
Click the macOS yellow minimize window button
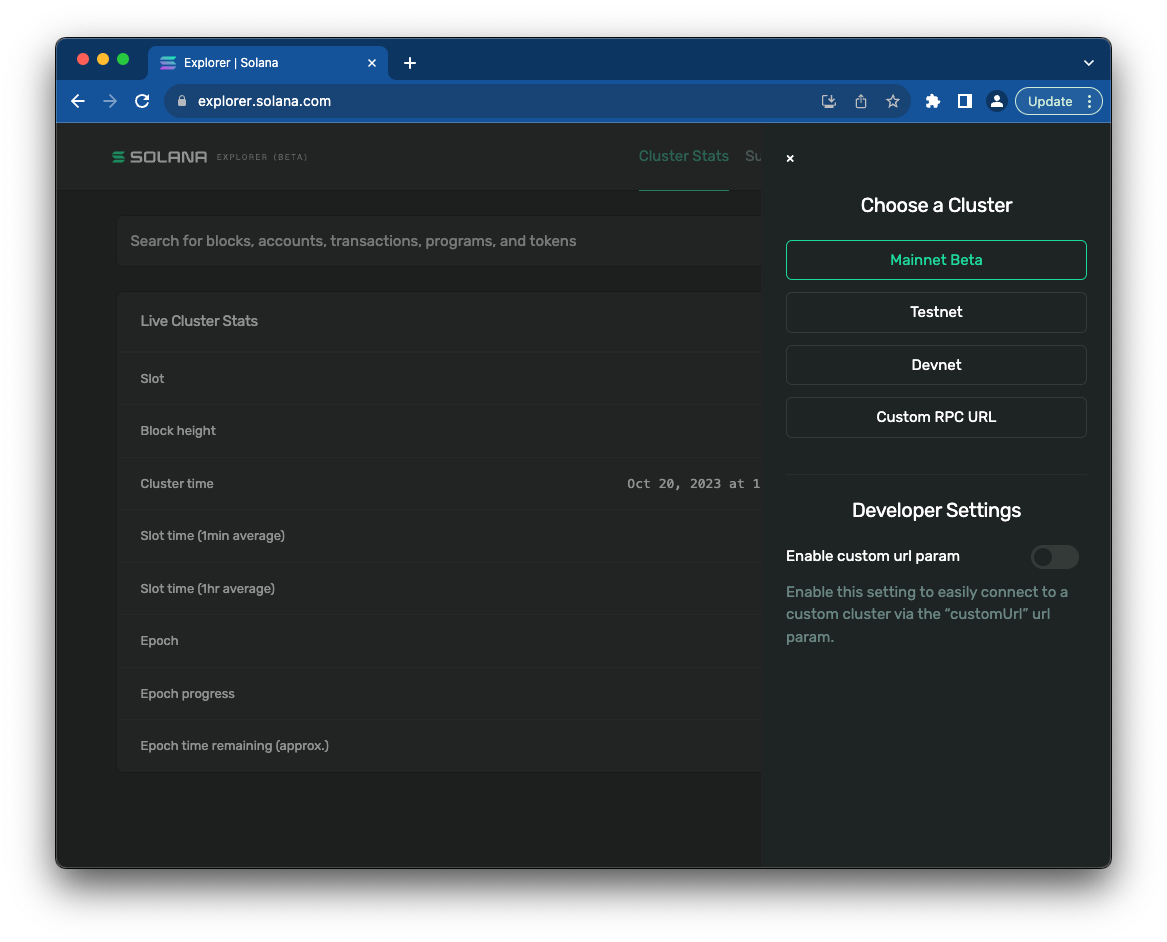click(x=103, y=60)
